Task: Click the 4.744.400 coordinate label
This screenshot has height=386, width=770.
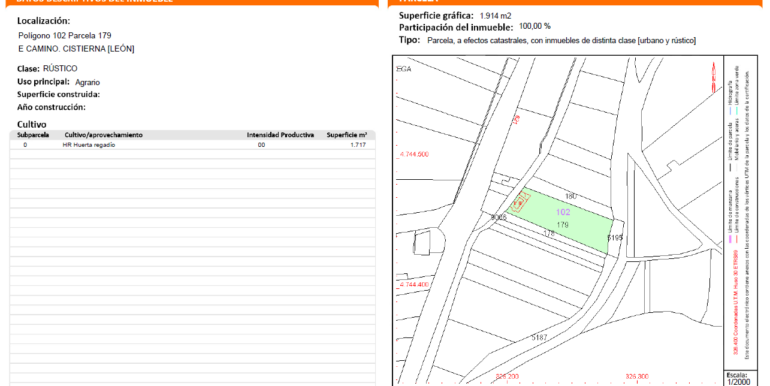Action: coord(414,284)
